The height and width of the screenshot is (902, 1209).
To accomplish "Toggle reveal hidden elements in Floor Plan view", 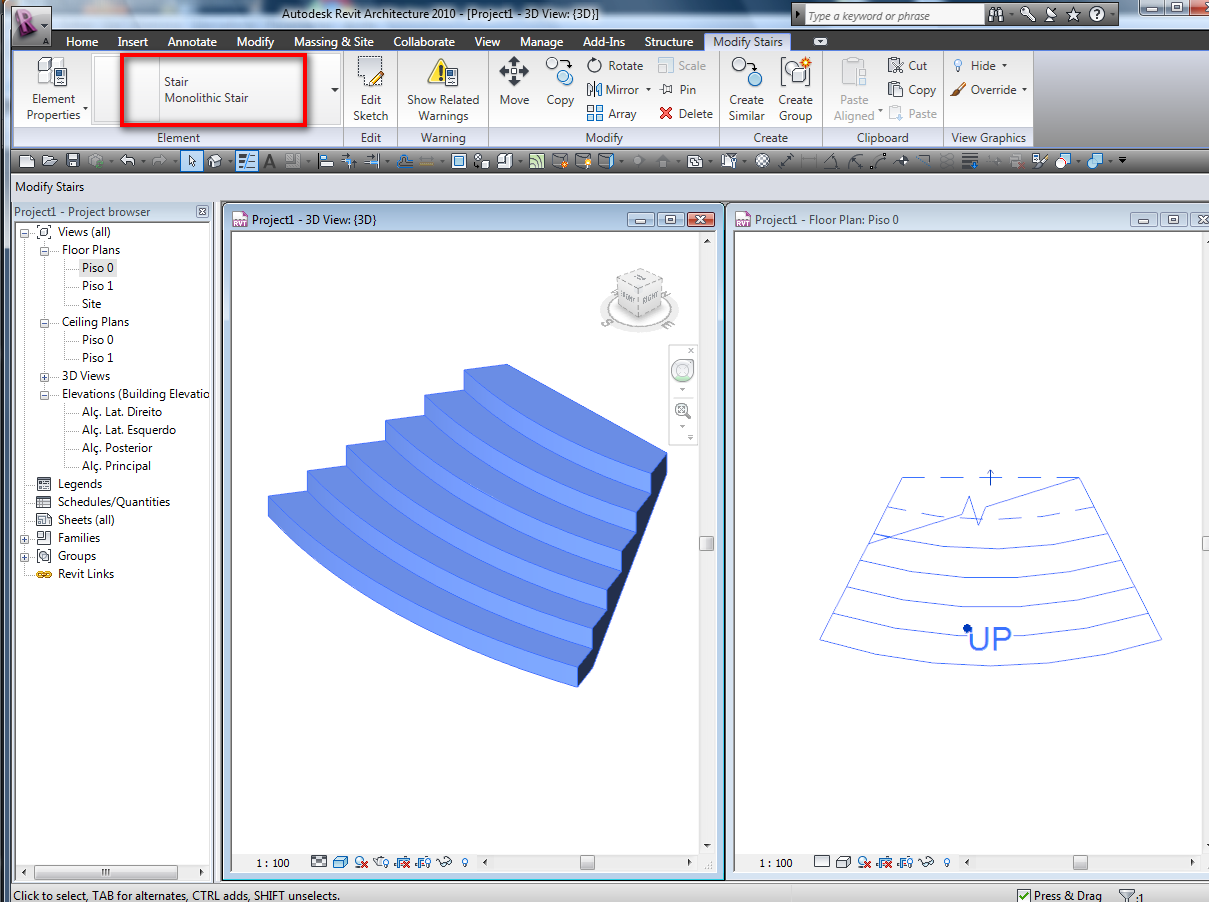I will tap(947, 862).
